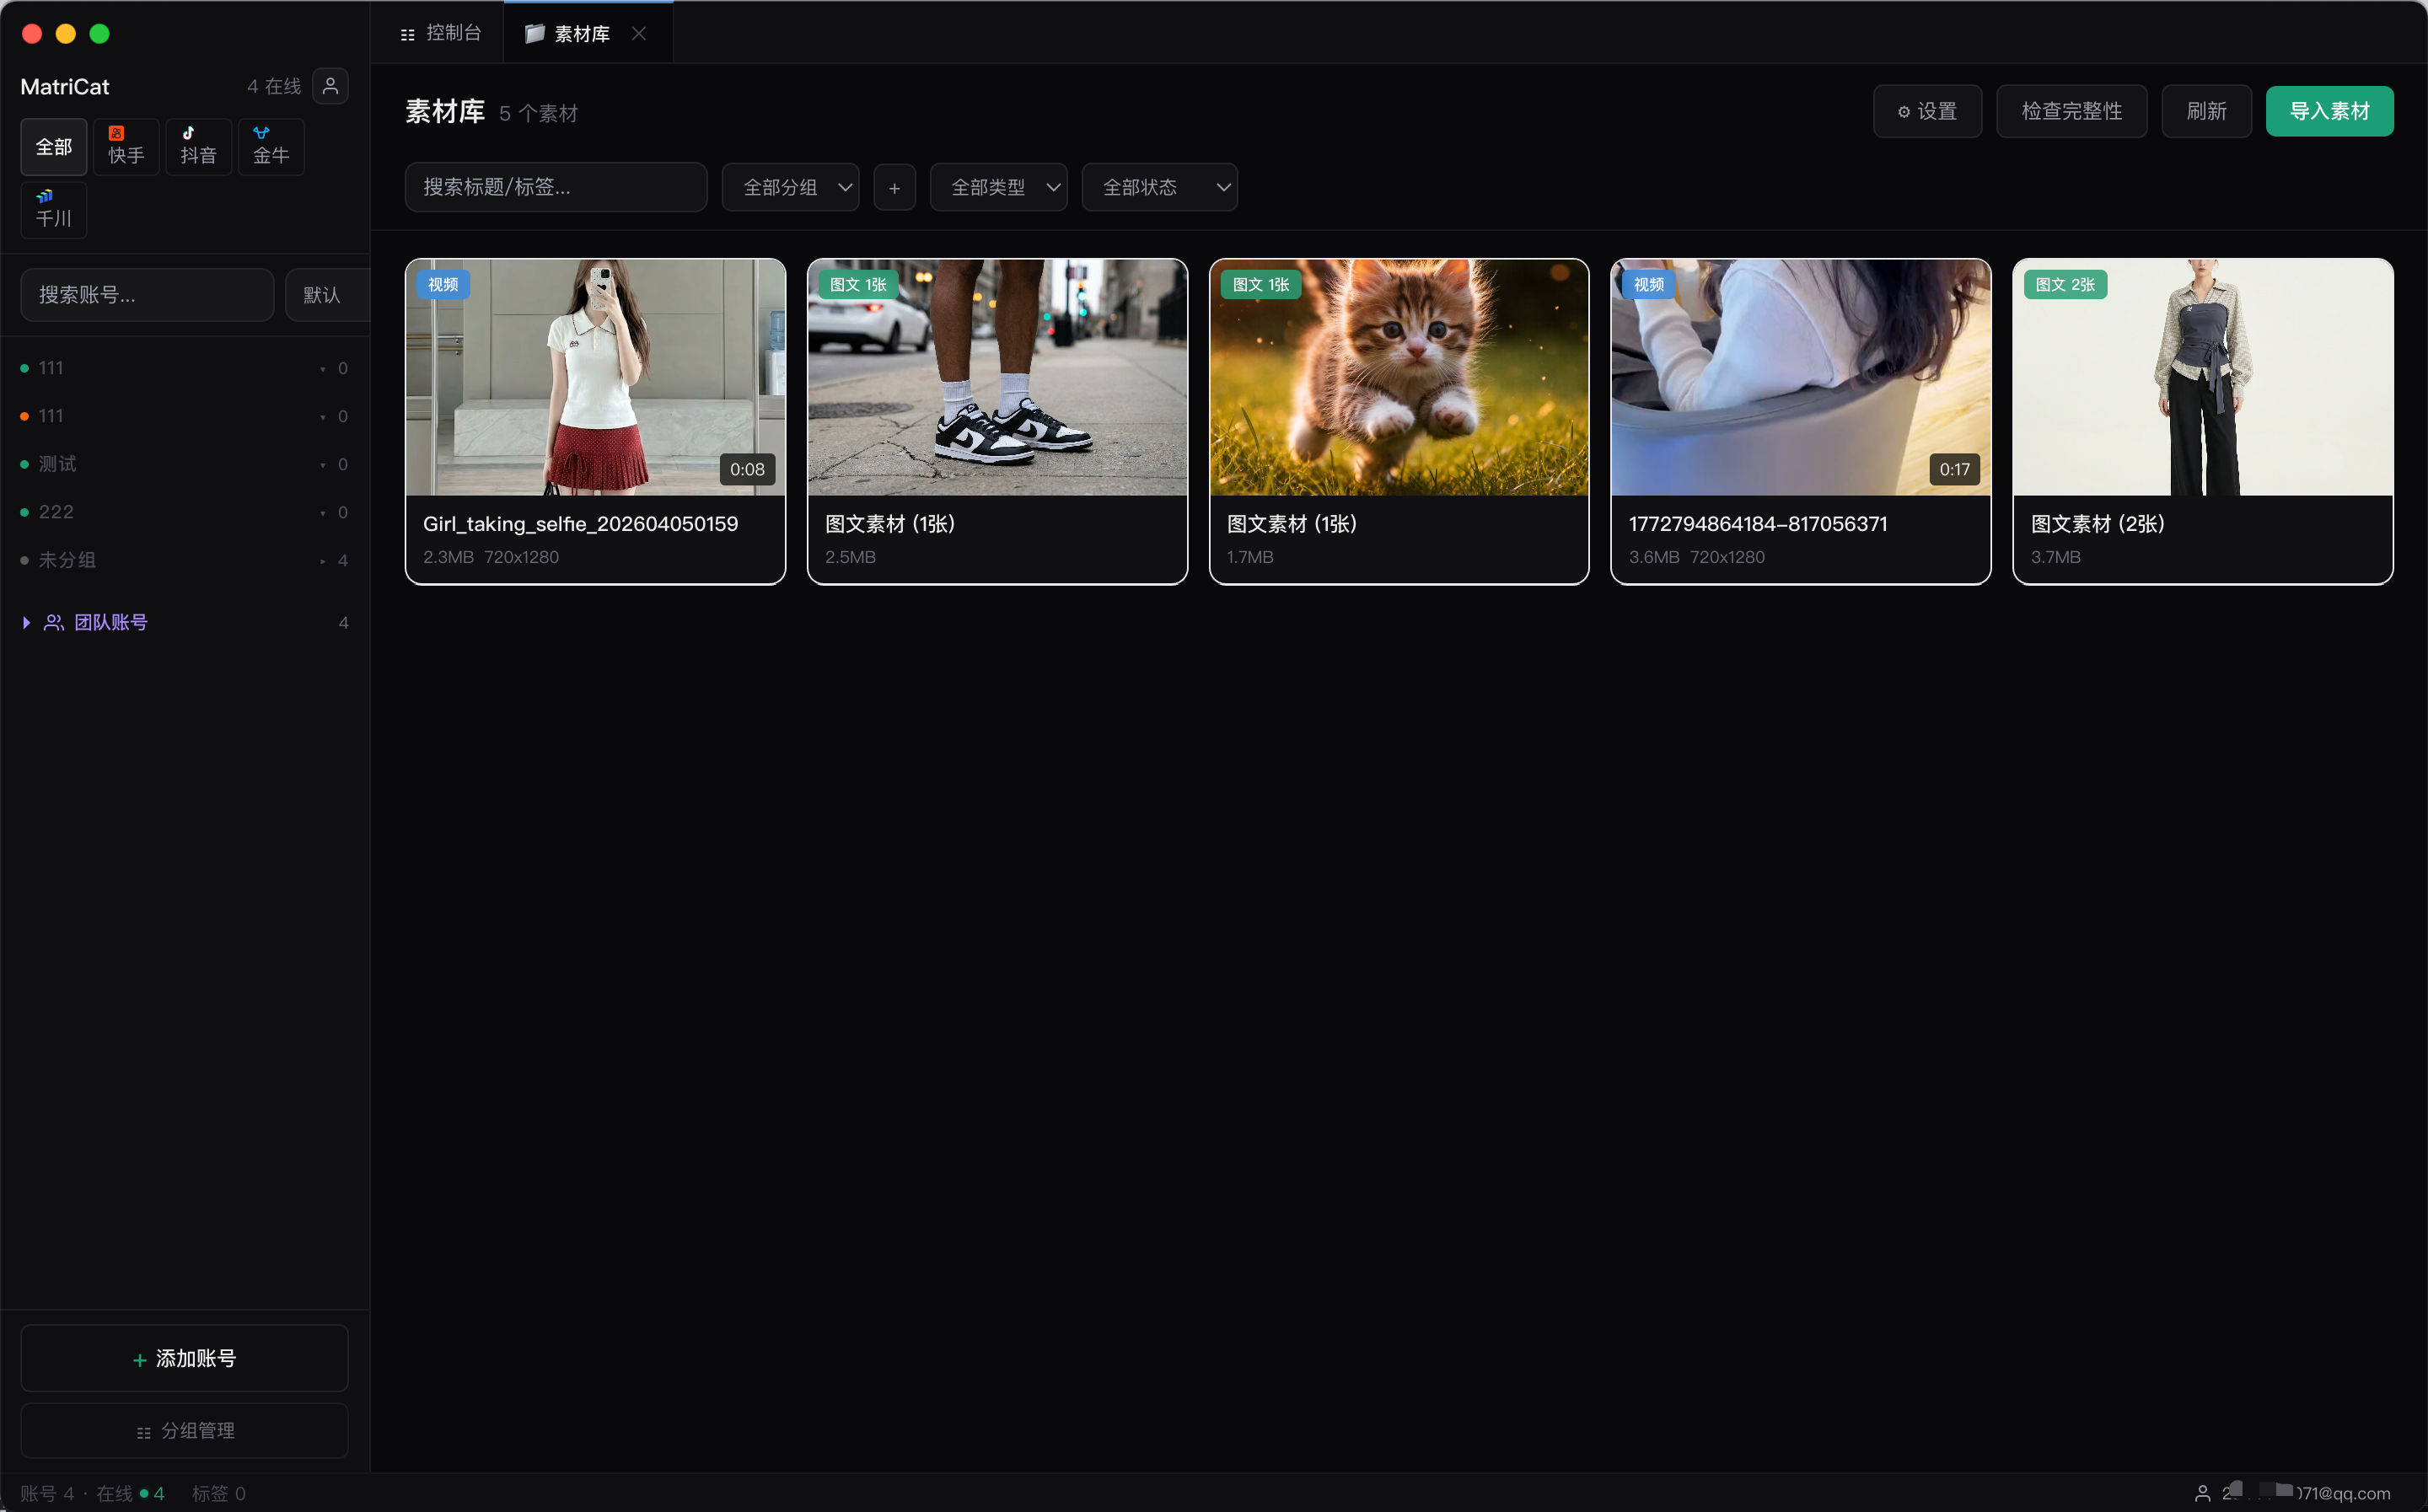Filter accounts by 金牛 platform
This screenshot has height=1512, width=2428.
point(270,146)
